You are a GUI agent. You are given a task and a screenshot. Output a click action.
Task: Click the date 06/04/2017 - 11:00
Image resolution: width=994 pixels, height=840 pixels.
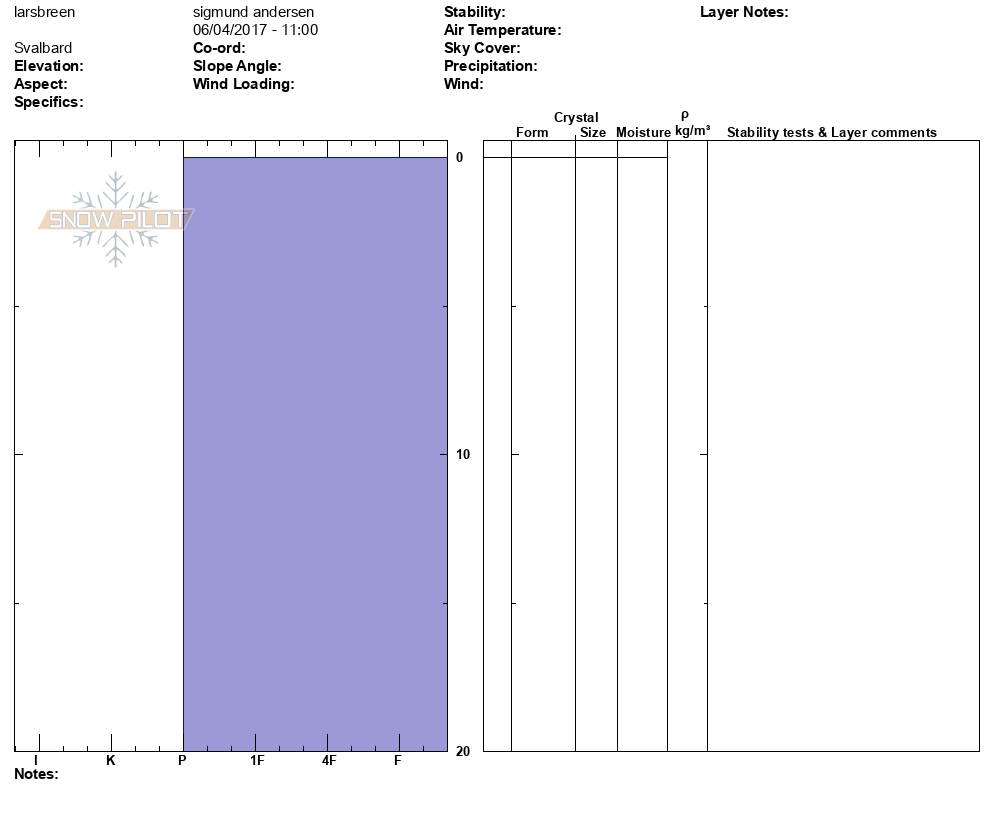[255, 30]
